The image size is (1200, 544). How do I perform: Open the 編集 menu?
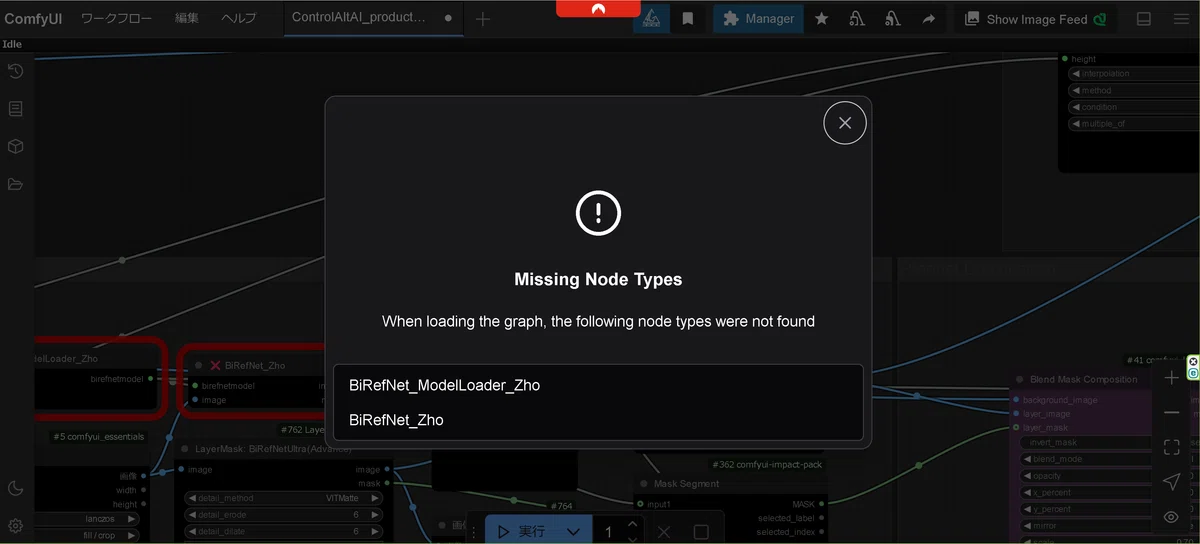pyautogui.click(x=187, y=18)
